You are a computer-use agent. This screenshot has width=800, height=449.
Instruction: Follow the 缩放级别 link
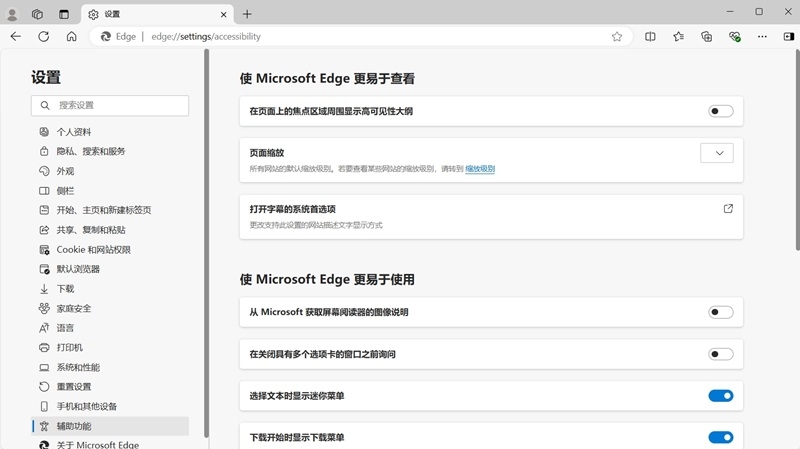click(x=480, y=169)
